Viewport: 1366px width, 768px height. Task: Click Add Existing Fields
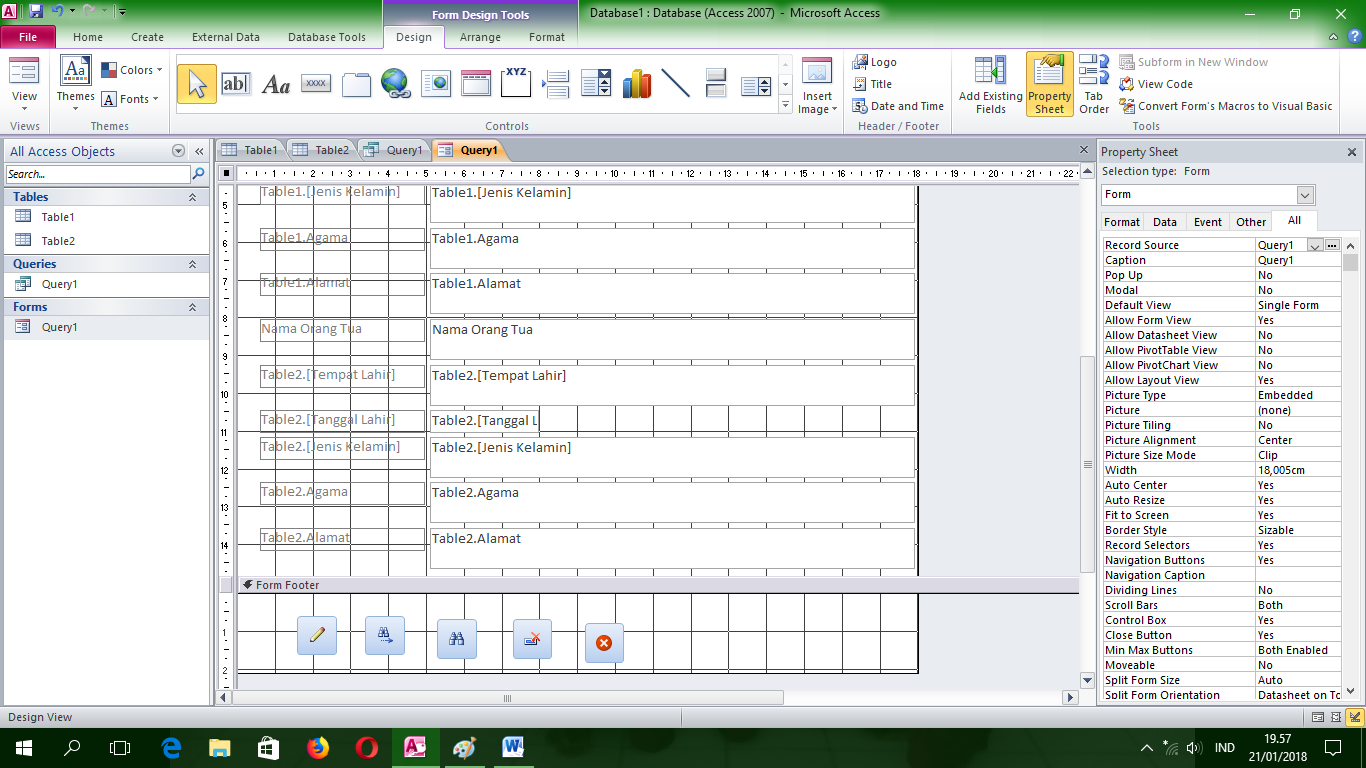click(989, 83)
